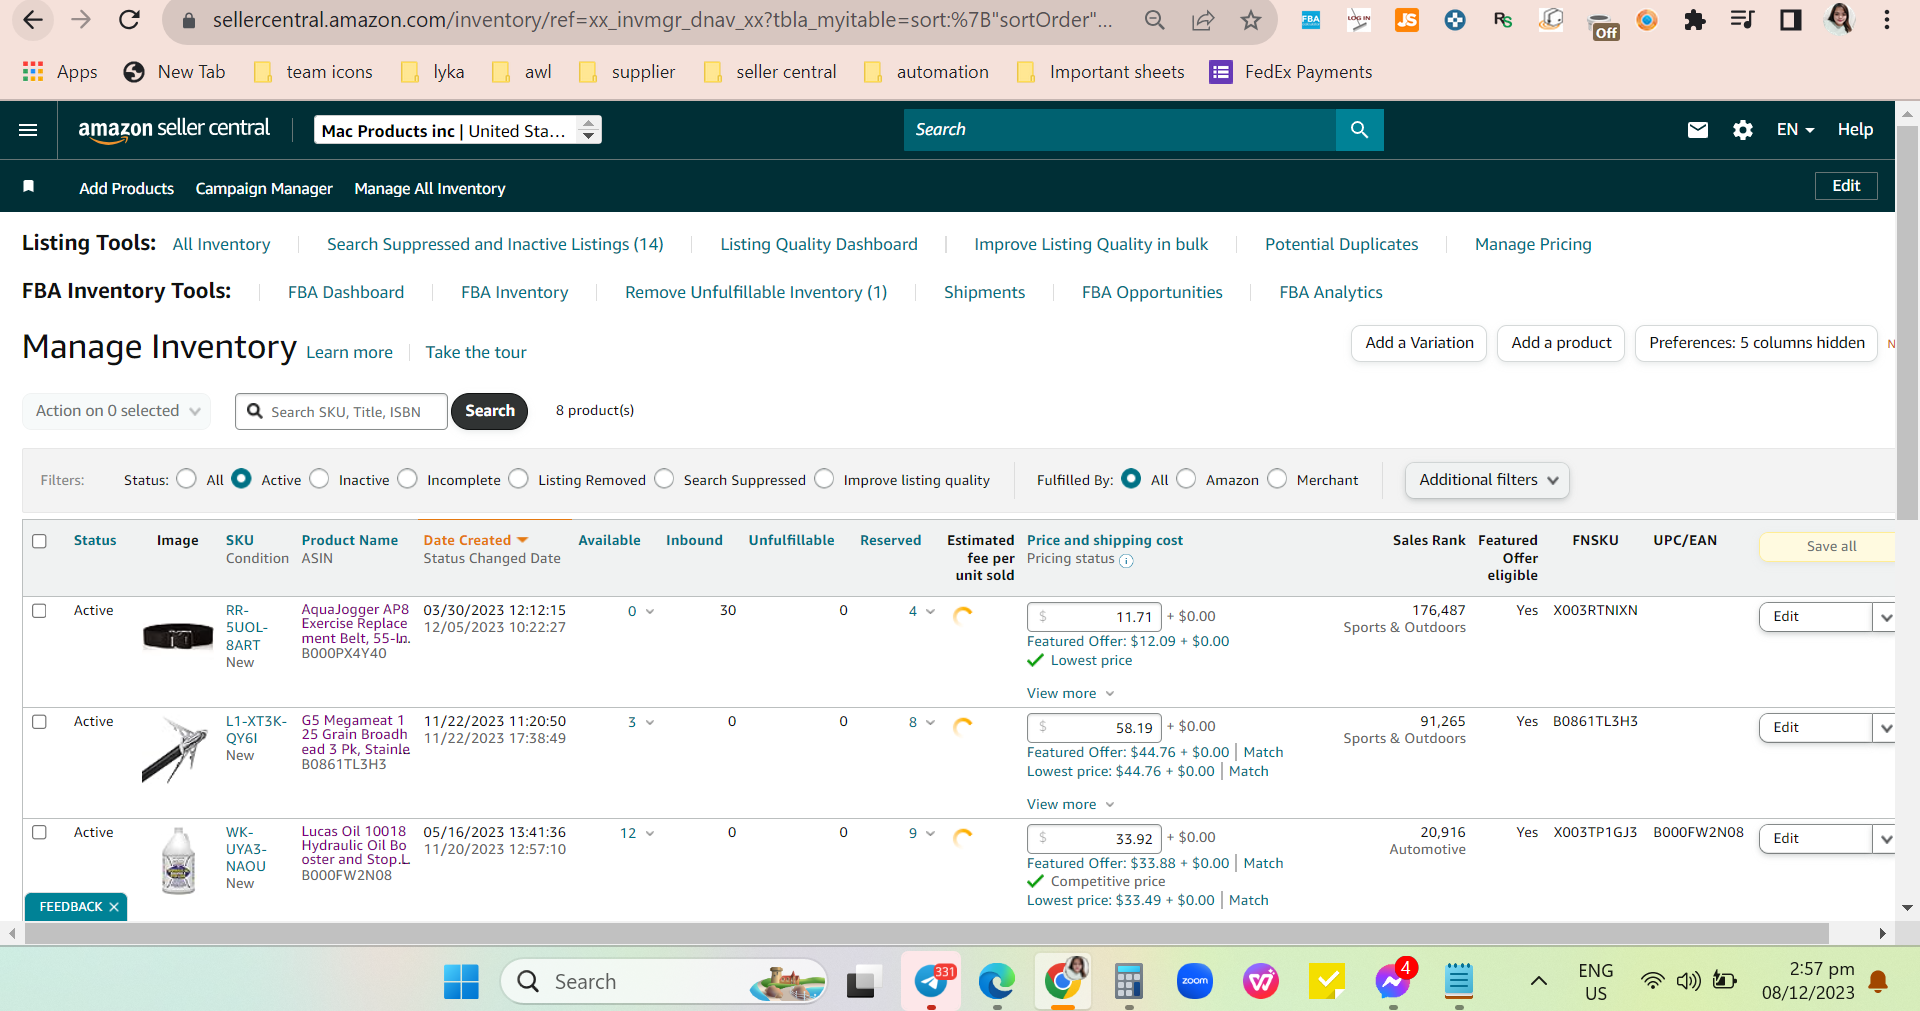
Task: Open the Action on 0 selected dropdown
Action: coord(117,411)
